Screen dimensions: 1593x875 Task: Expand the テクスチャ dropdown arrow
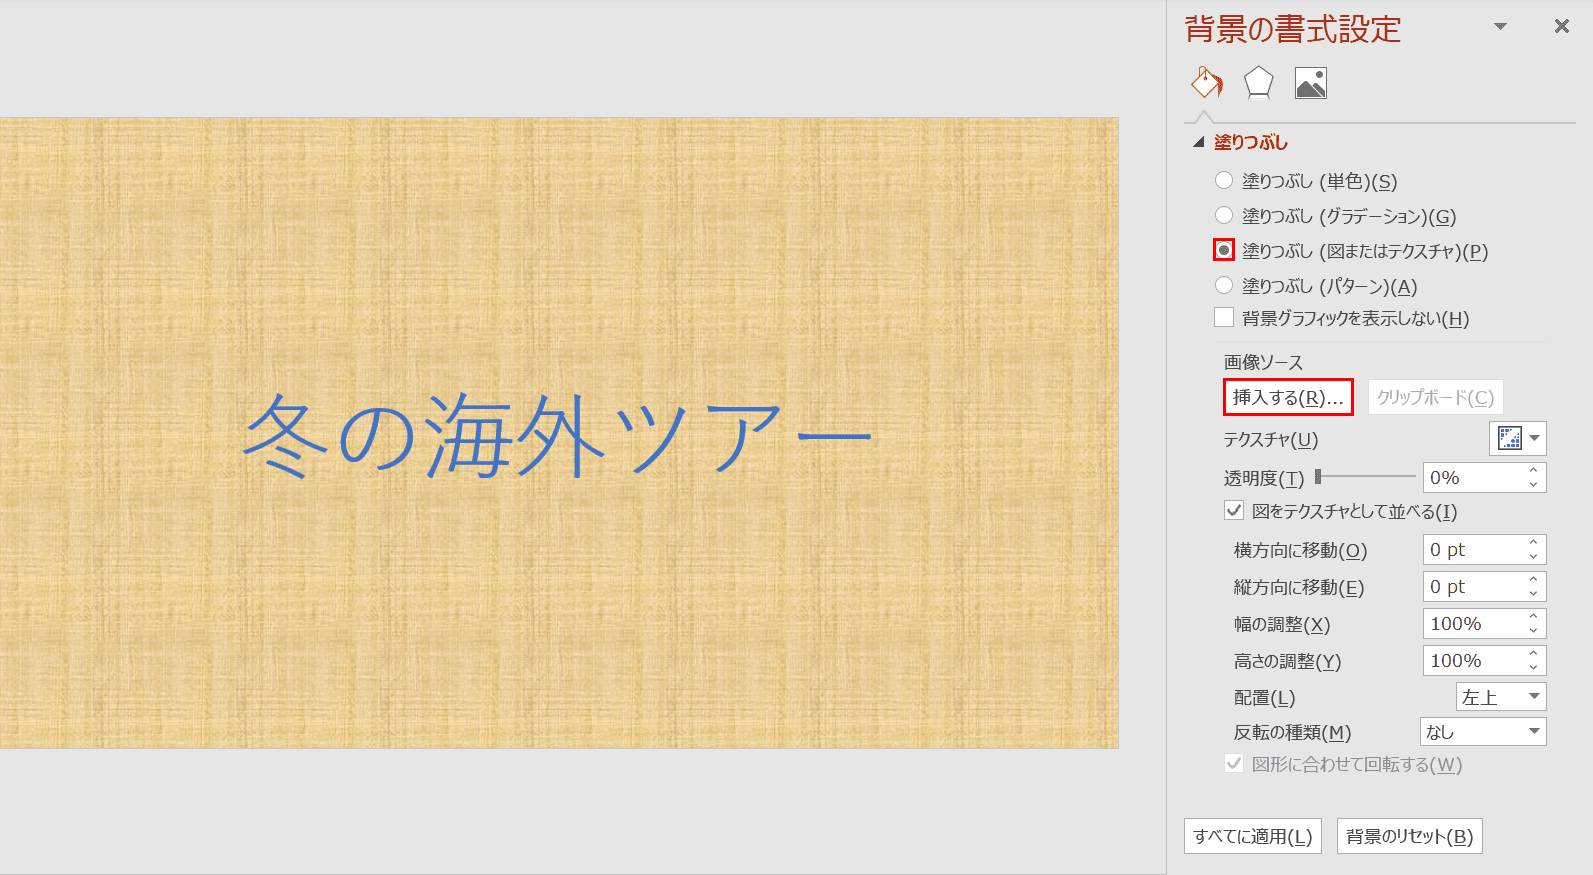[x=1535, y=438]
